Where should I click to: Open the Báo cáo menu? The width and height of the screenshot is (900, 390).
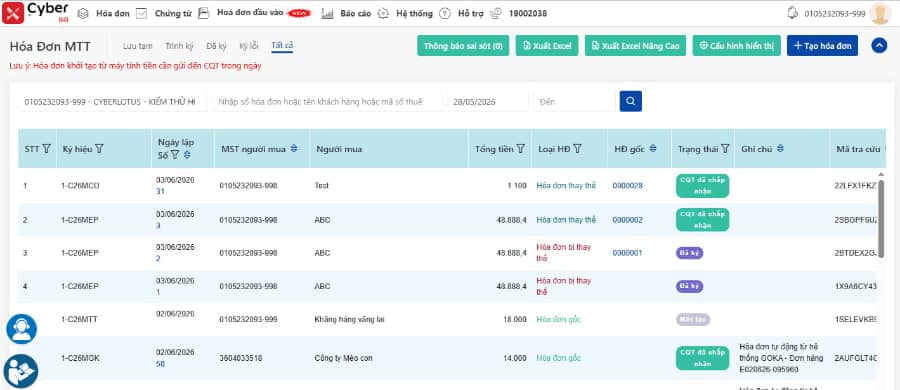coord(355,13)
